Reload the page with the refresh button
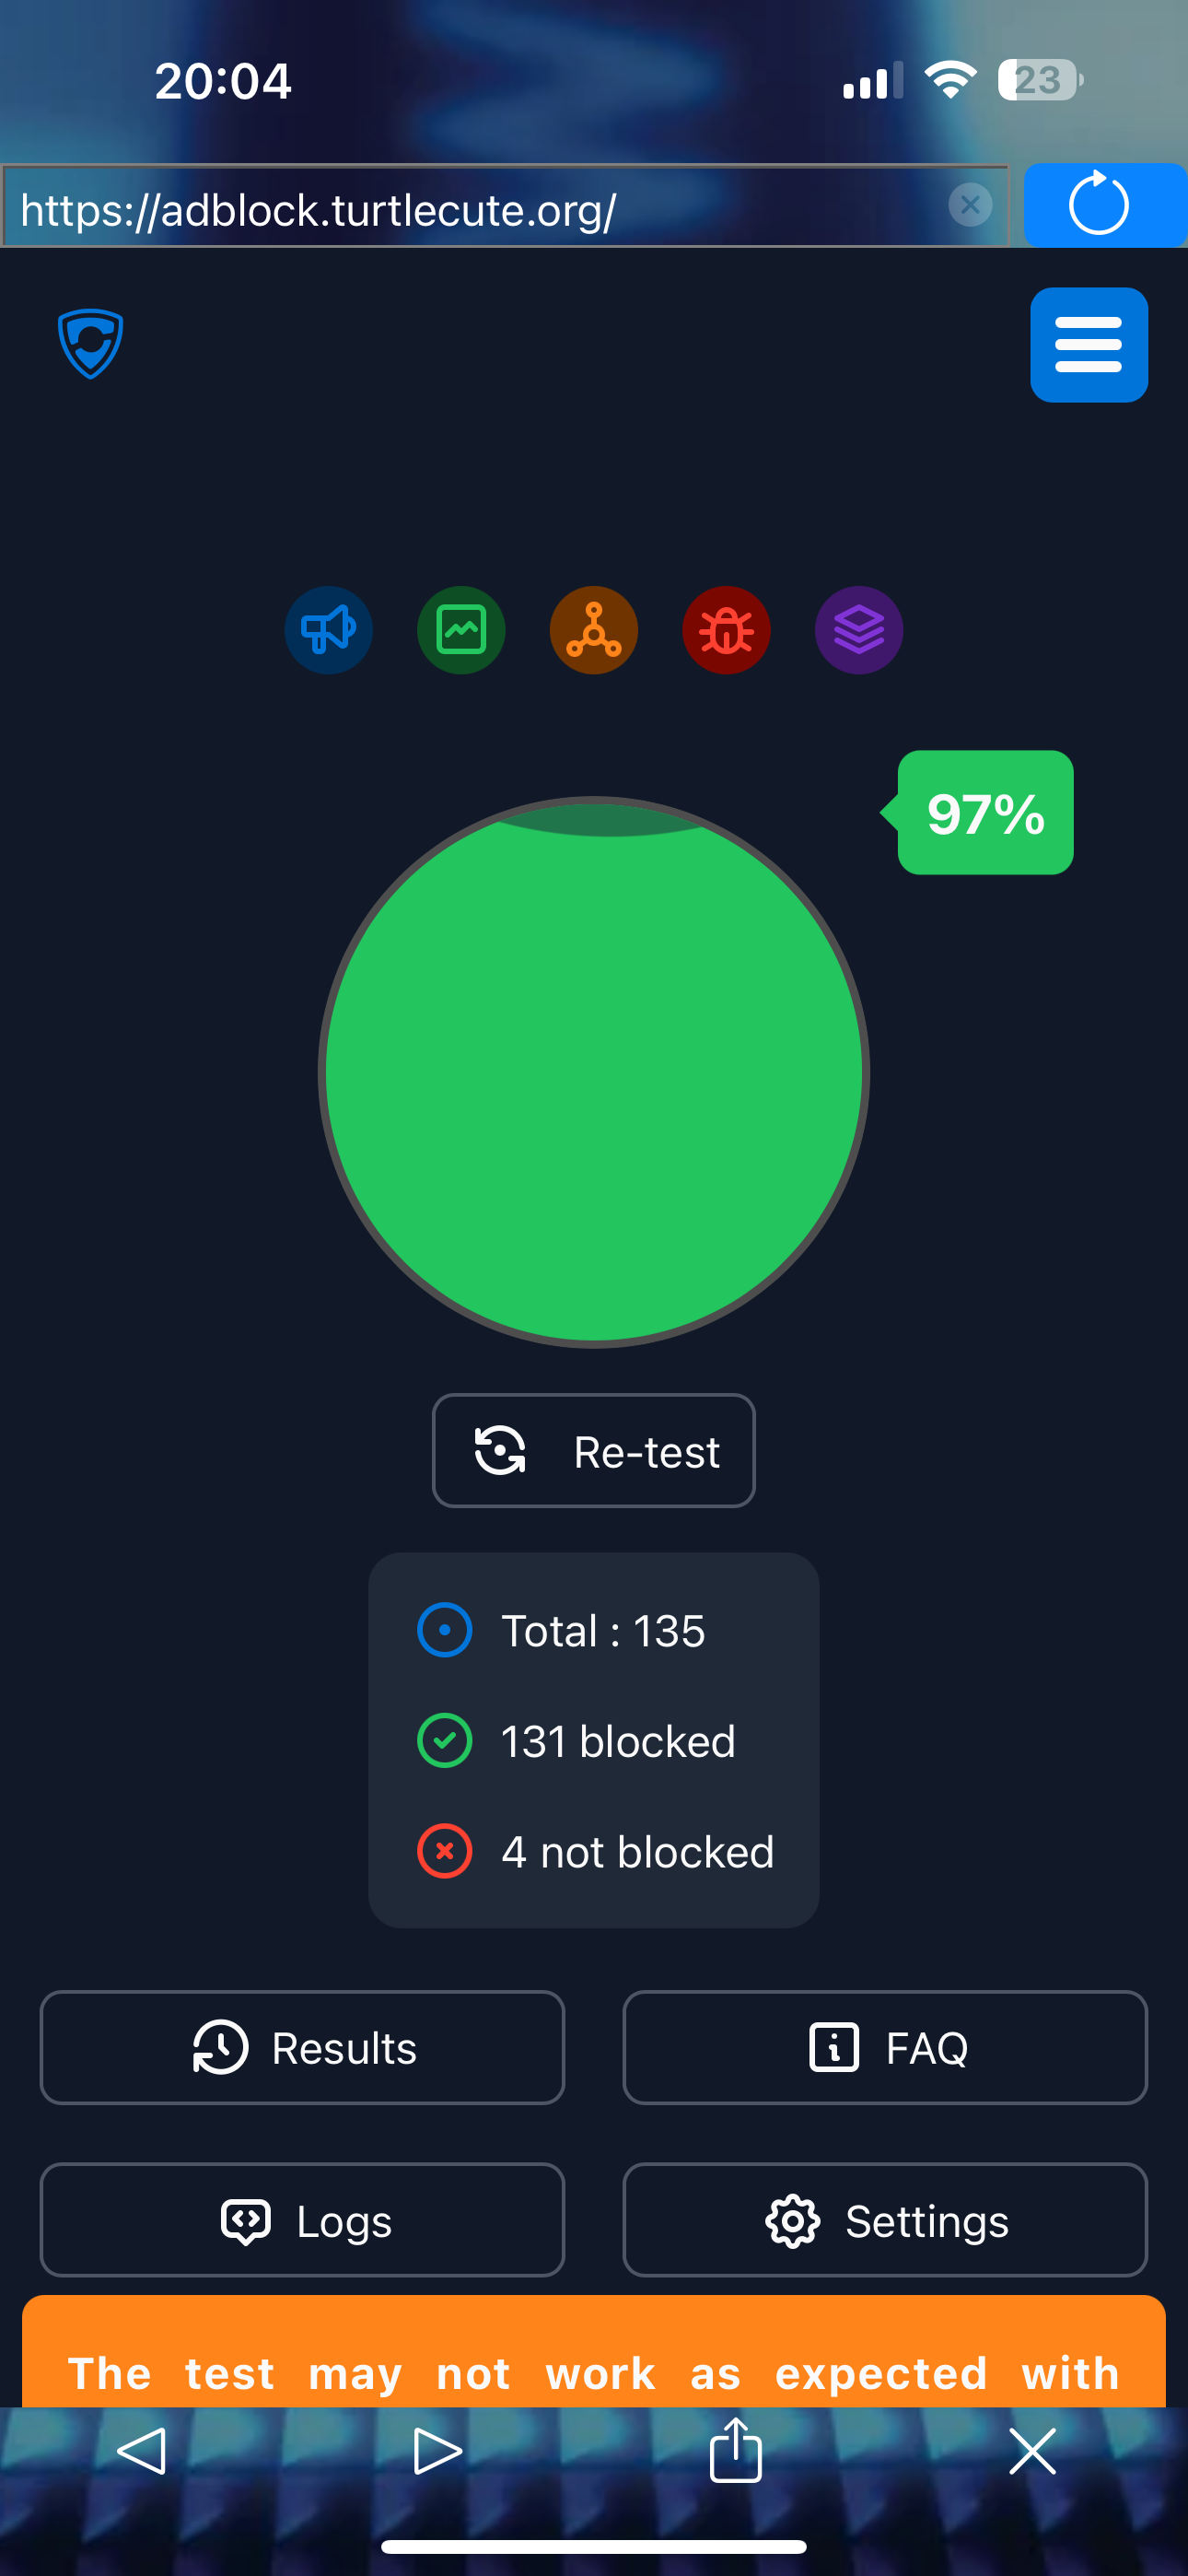Image resolution: width=1188 pixels, height=2576 pixels. point(1105,206)
